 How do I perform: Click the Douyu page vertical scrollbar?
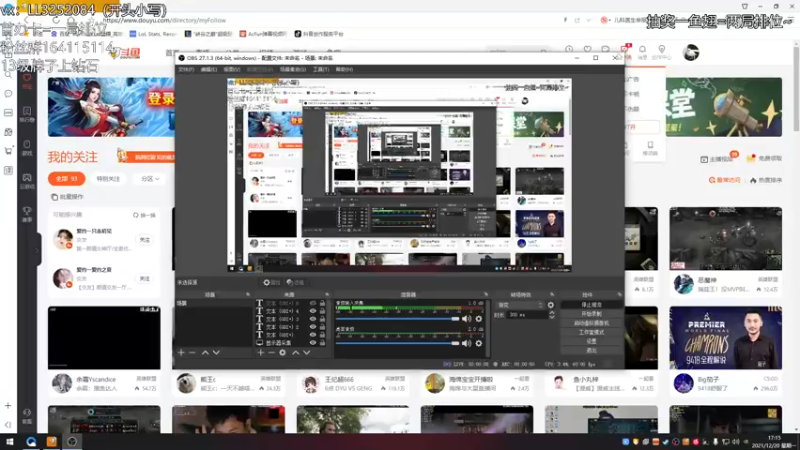(796, 89)
